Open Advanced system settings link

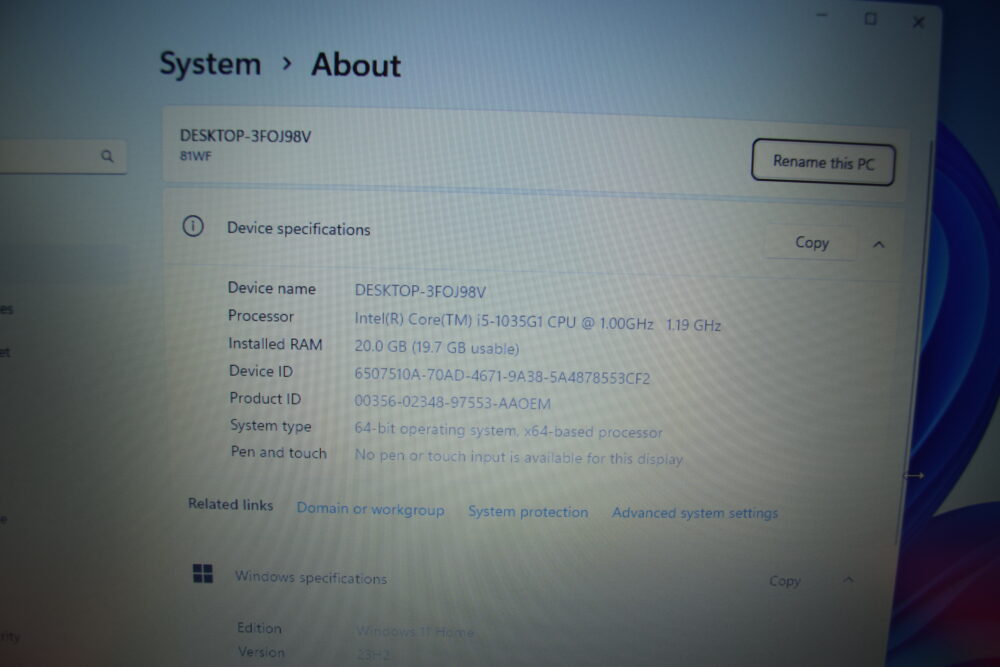pyautogui.click(x=695, y=513)
